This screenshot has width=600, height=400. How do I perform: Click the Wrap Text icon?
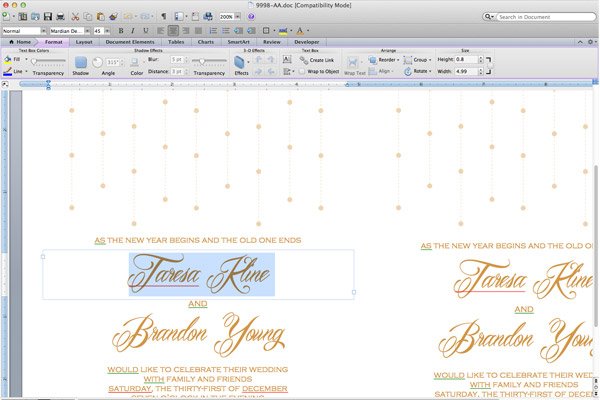[356, 65]
